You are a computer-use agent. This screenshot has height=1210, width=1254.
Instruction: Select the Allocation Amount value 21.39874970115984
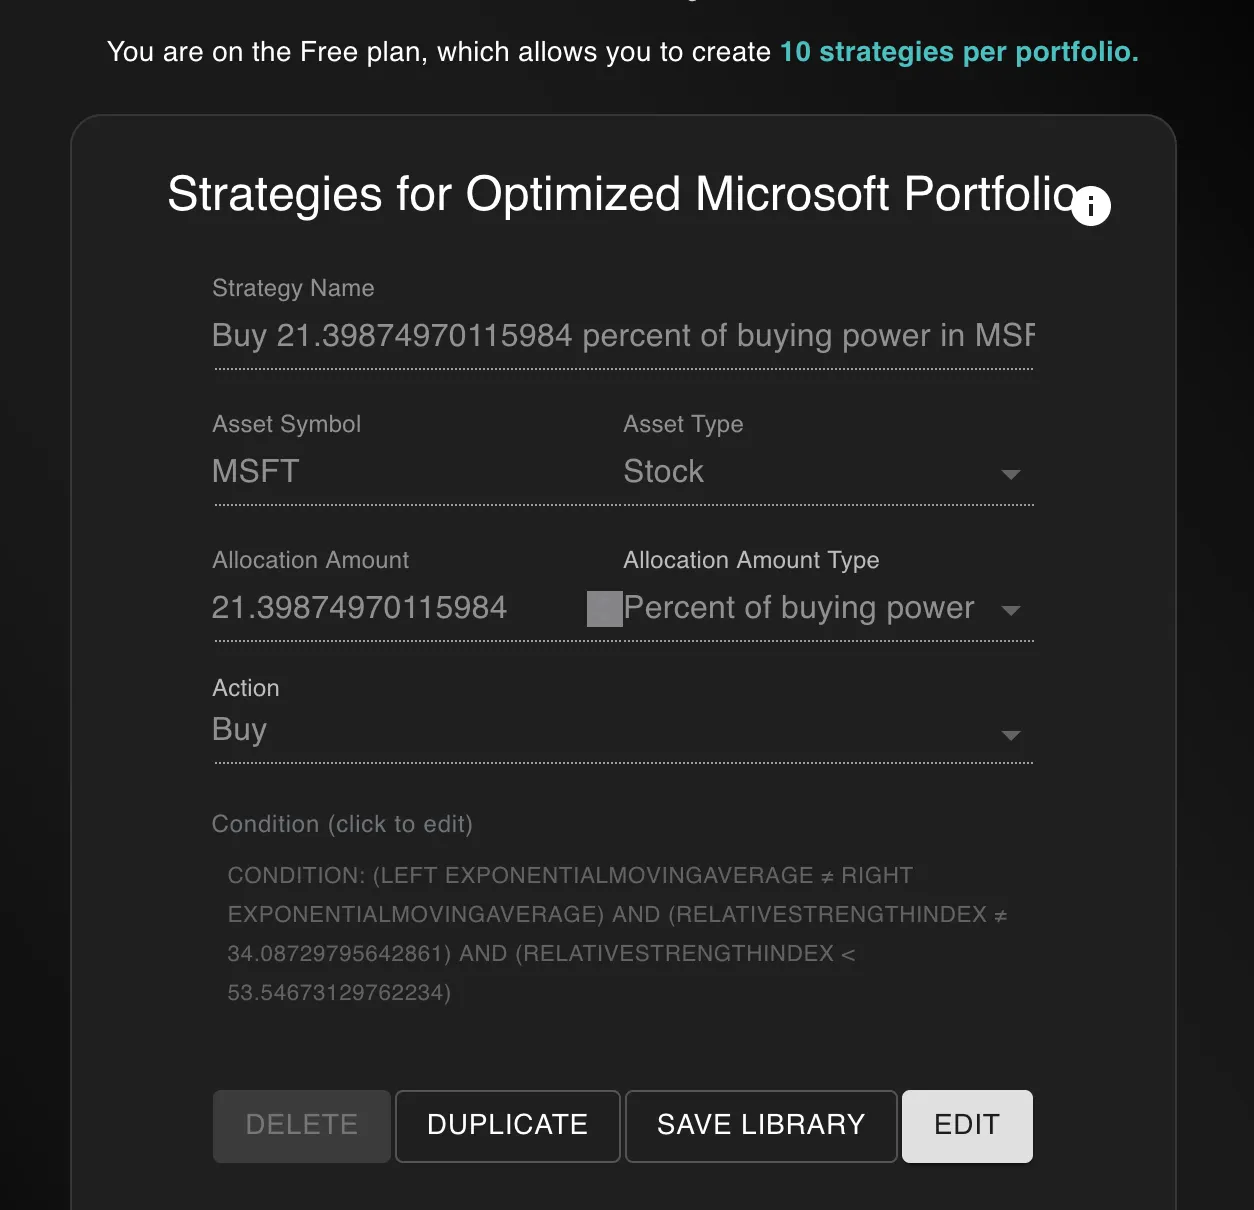[359, 608]
